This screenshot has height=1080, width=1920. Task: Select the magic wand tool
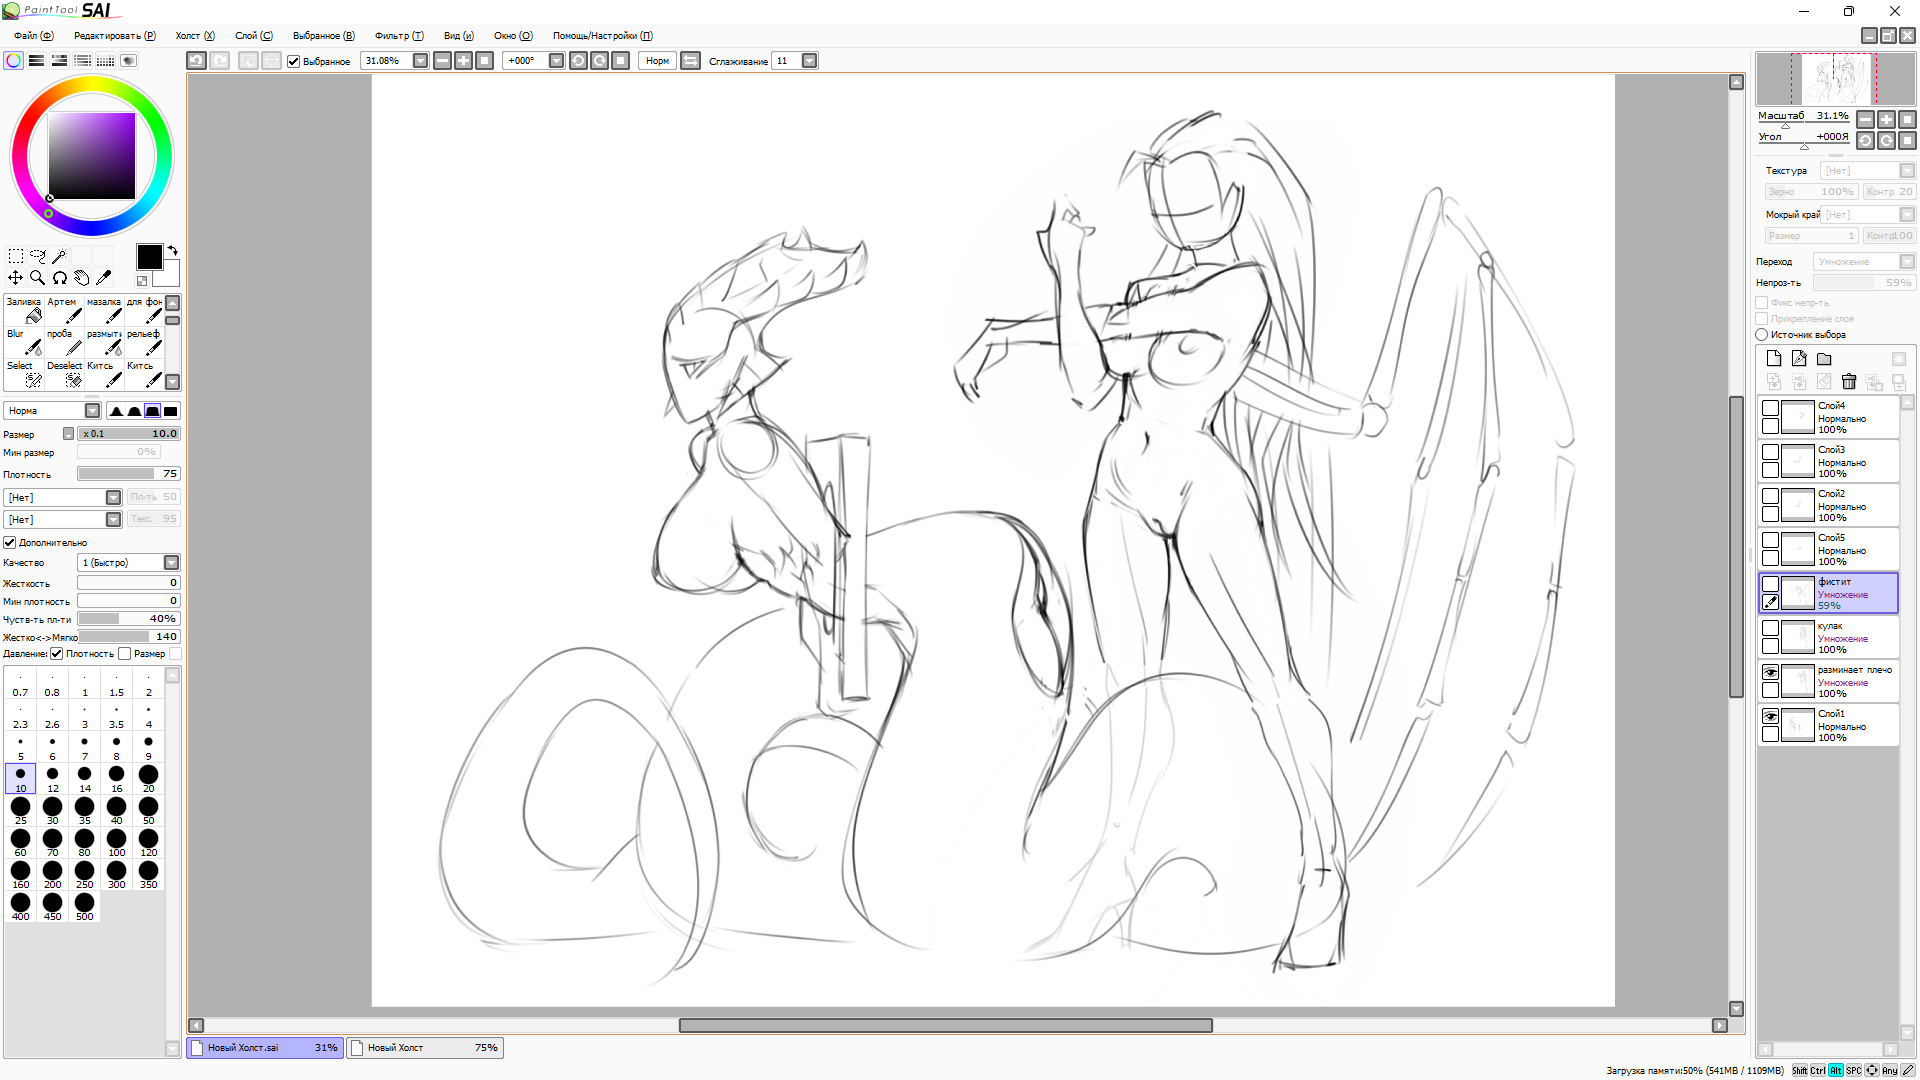[60, 256]
